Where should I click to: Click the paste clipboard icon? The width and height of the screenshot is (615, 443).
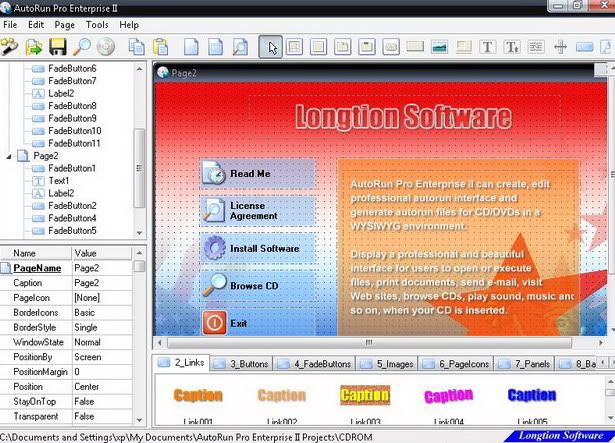click(x=160, y=47)
